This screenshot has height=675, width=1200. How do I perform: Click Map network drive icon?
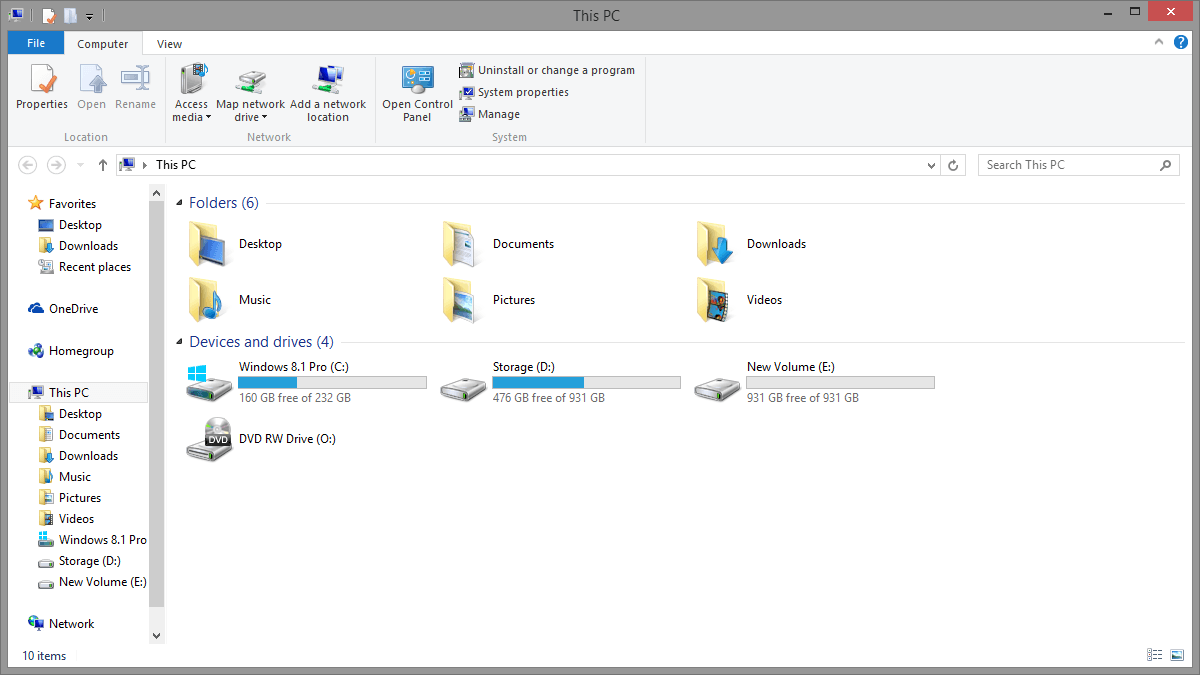pos(250,79)
